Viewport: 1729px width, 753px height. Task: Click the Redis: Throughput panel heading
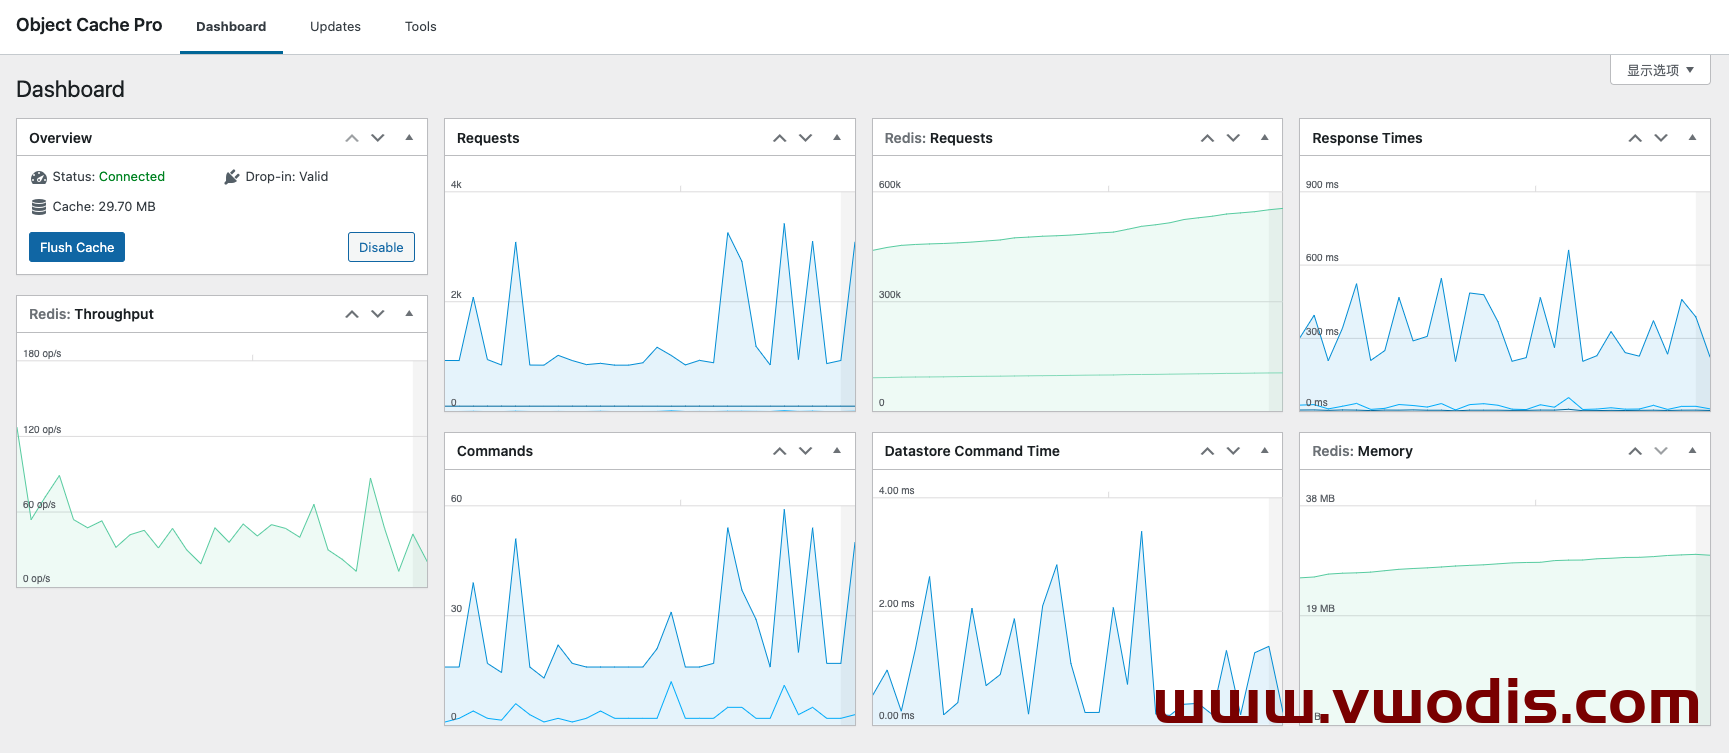coord(91,314)
